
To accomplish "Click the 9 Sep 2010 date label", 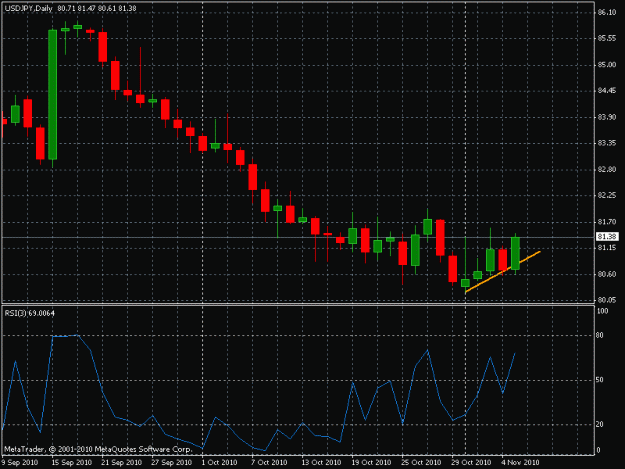I will [20, 462].
